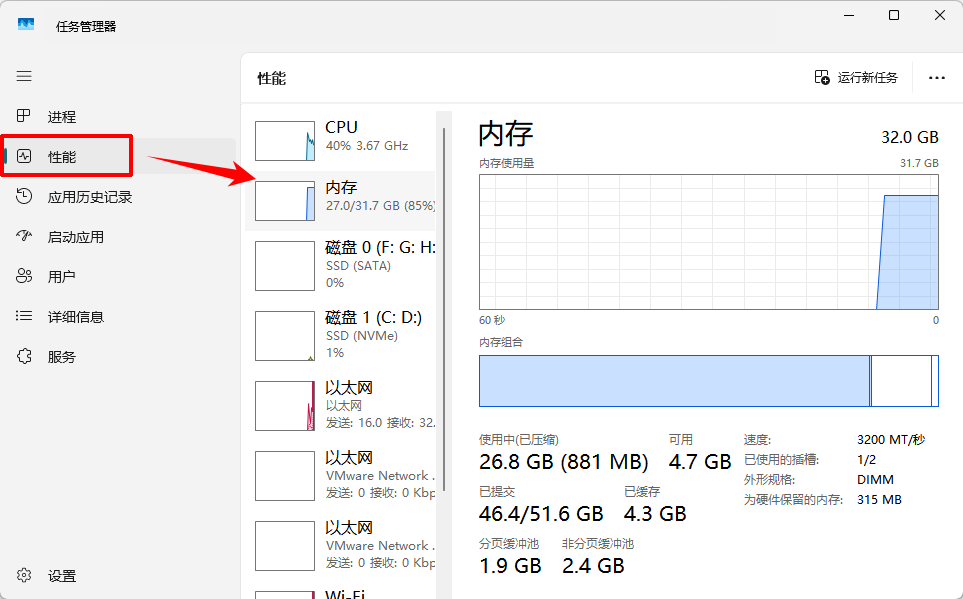Click the 60 秒 graph axis label

click(492, 320)
